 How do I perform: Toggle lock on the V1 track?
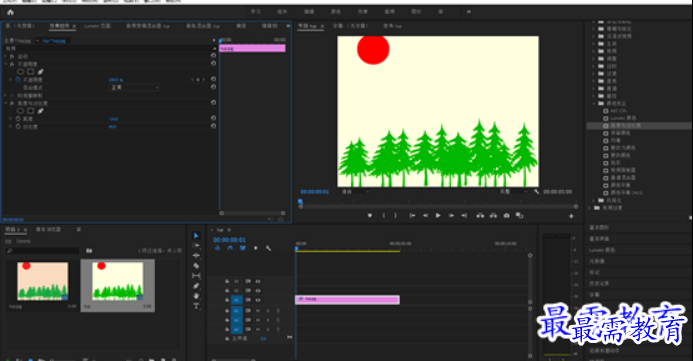pyautogui.click(x=227, y=300)
